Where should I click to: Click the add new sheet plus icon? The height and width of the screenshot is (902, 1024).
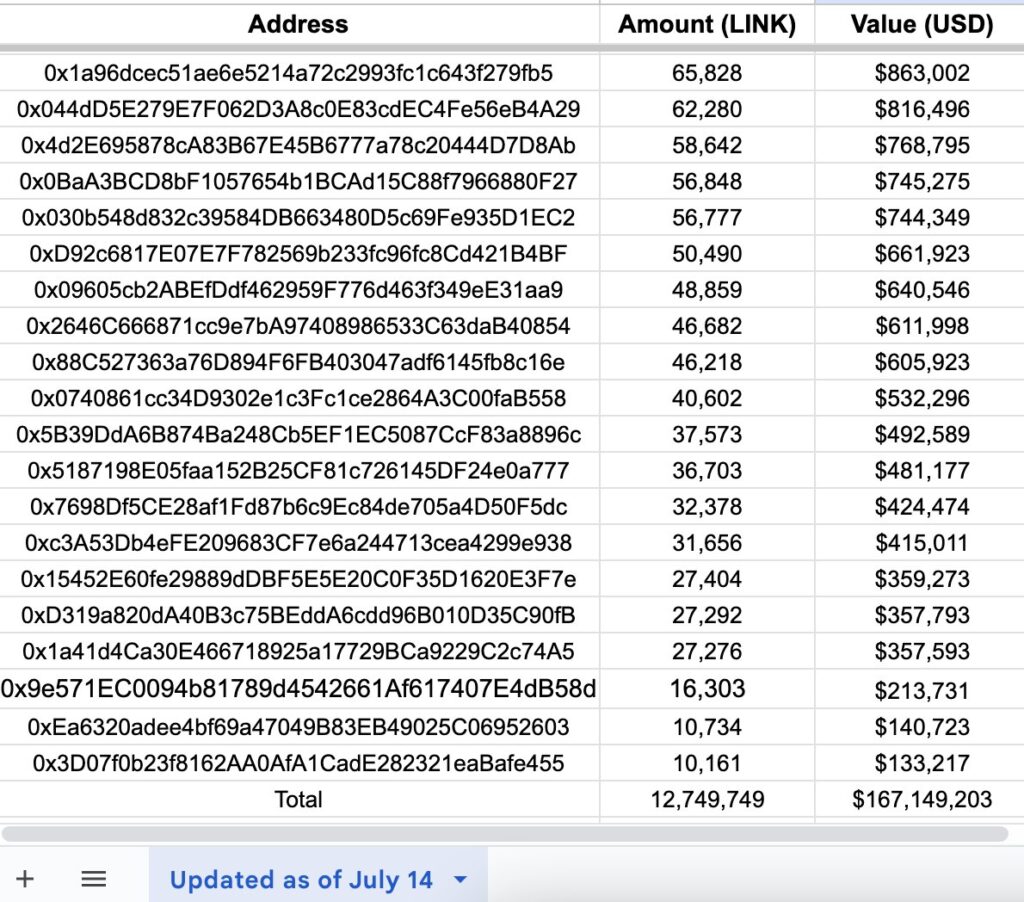tap(25, 879)
